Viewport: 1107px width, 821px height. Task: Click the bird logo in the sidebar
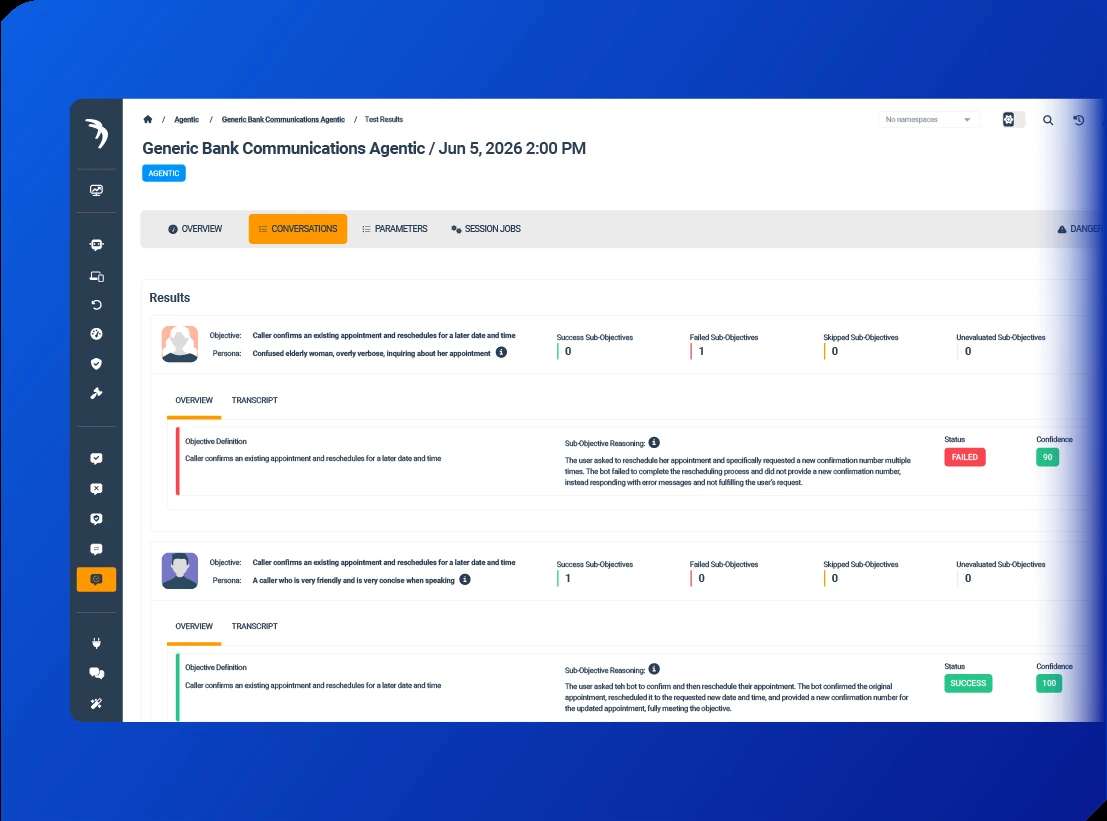pyautogui.click(x=97, y=133)
